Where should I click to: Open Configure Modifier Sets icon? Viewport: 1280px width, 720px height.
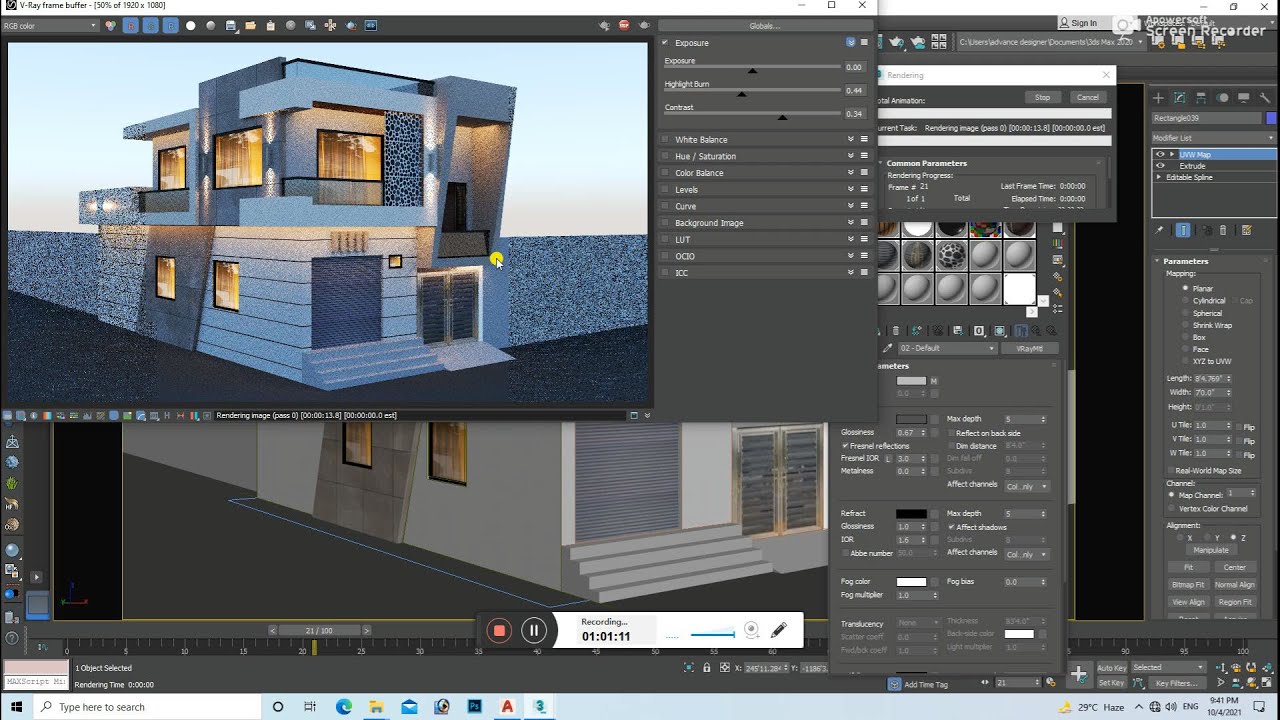click(1246, 230)
